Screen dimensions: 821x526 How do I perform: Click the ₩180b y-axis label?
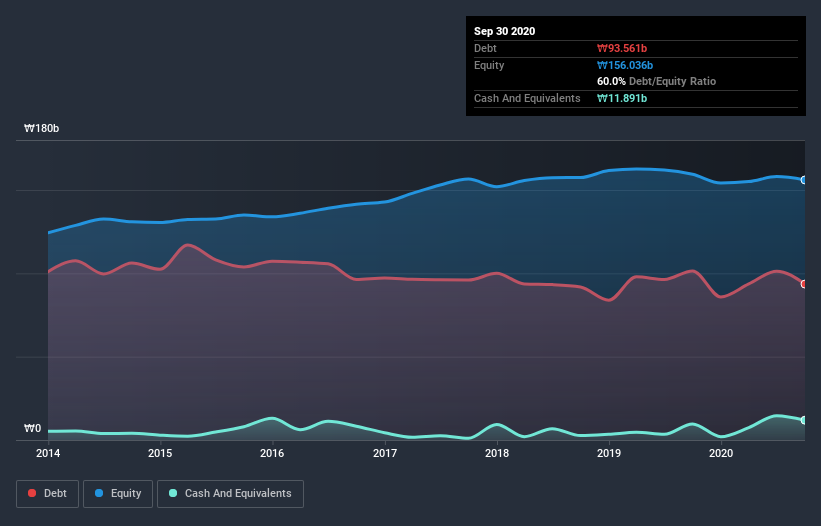[x=41, y=128]
